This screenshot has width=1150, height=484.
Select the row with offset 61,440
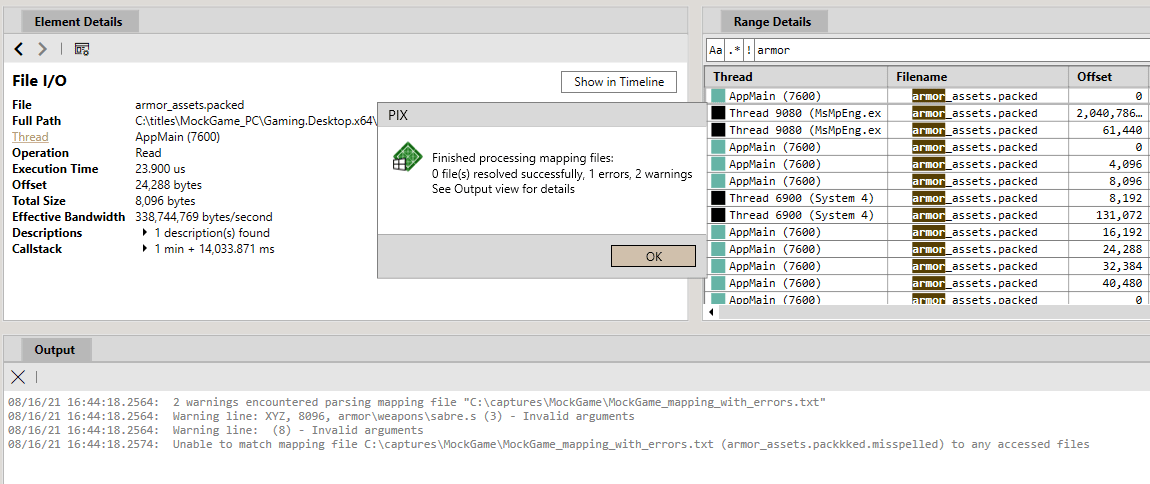[x=928, y=131]
